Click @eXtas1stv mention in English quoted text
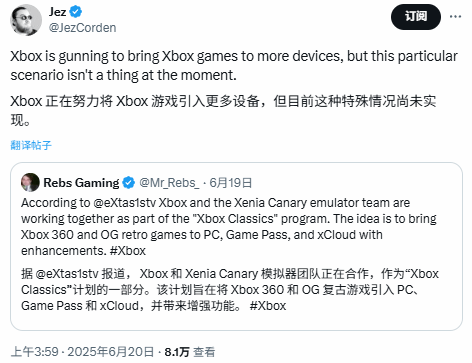This screenshot has width=472, height=363. pyautogui.click(x=124, y=203)
